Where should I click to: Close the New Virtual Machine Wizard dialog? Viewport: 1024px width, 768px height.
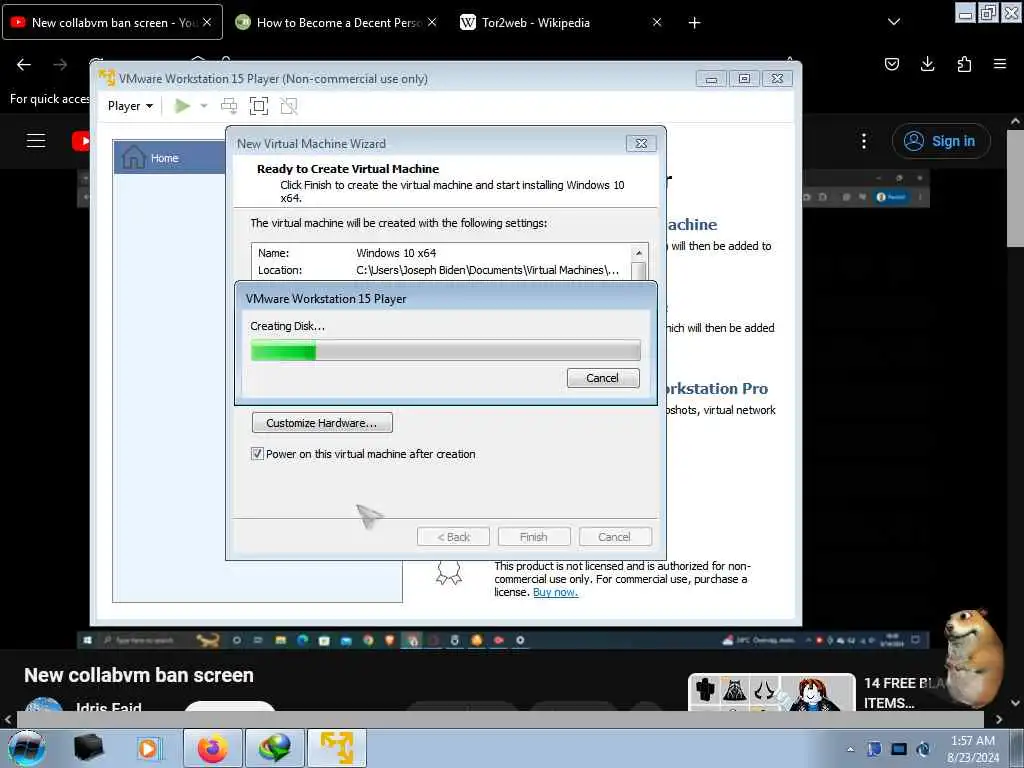641,143
